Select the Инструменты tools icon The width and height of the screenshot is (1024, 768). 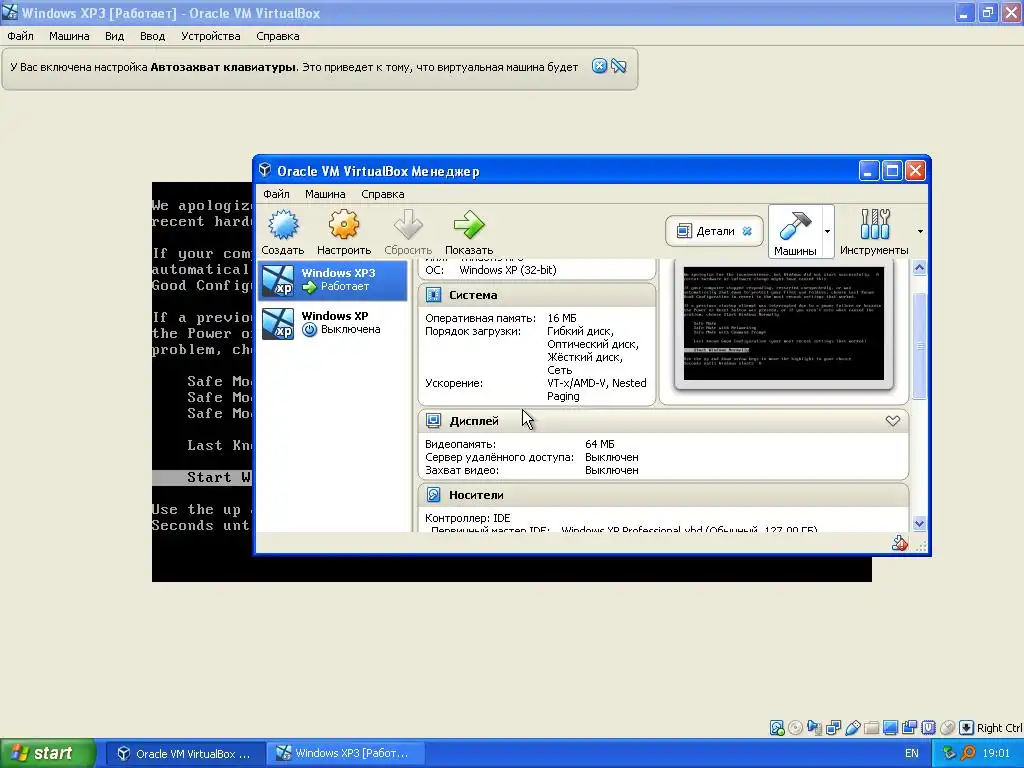(874, 224)
